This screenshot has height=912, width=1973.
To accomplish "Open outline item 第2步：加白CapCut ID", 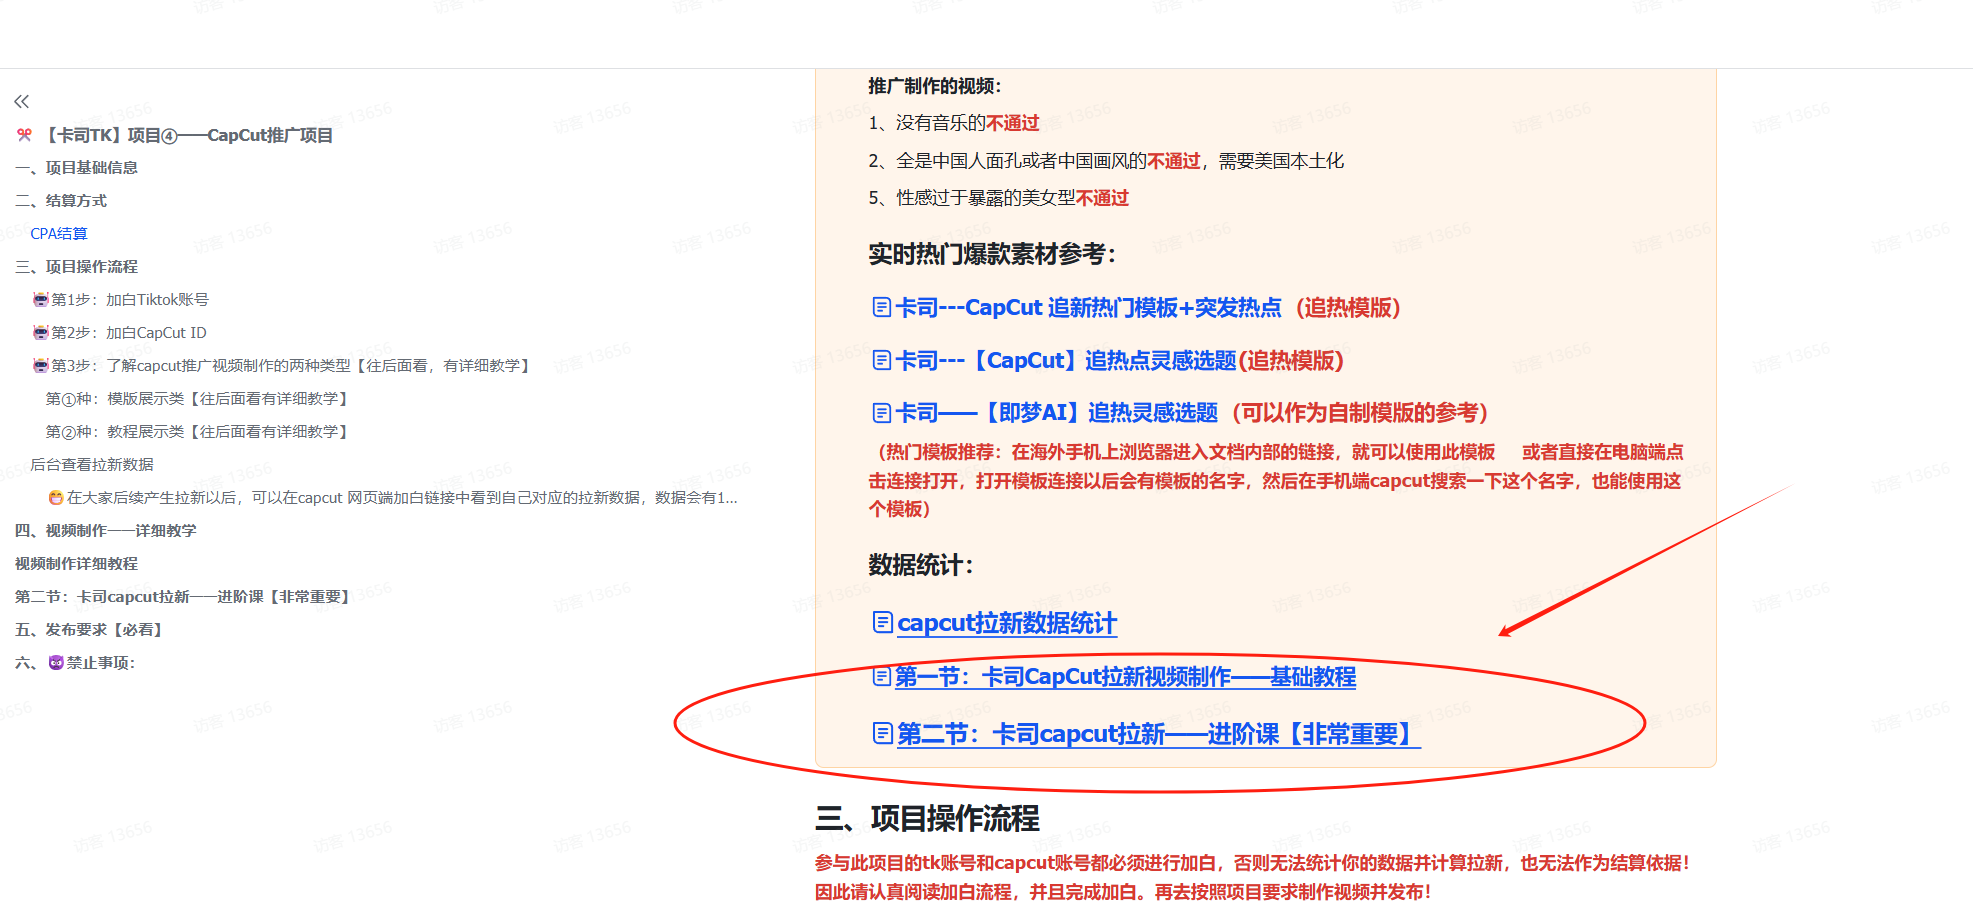I will [120, 333].
